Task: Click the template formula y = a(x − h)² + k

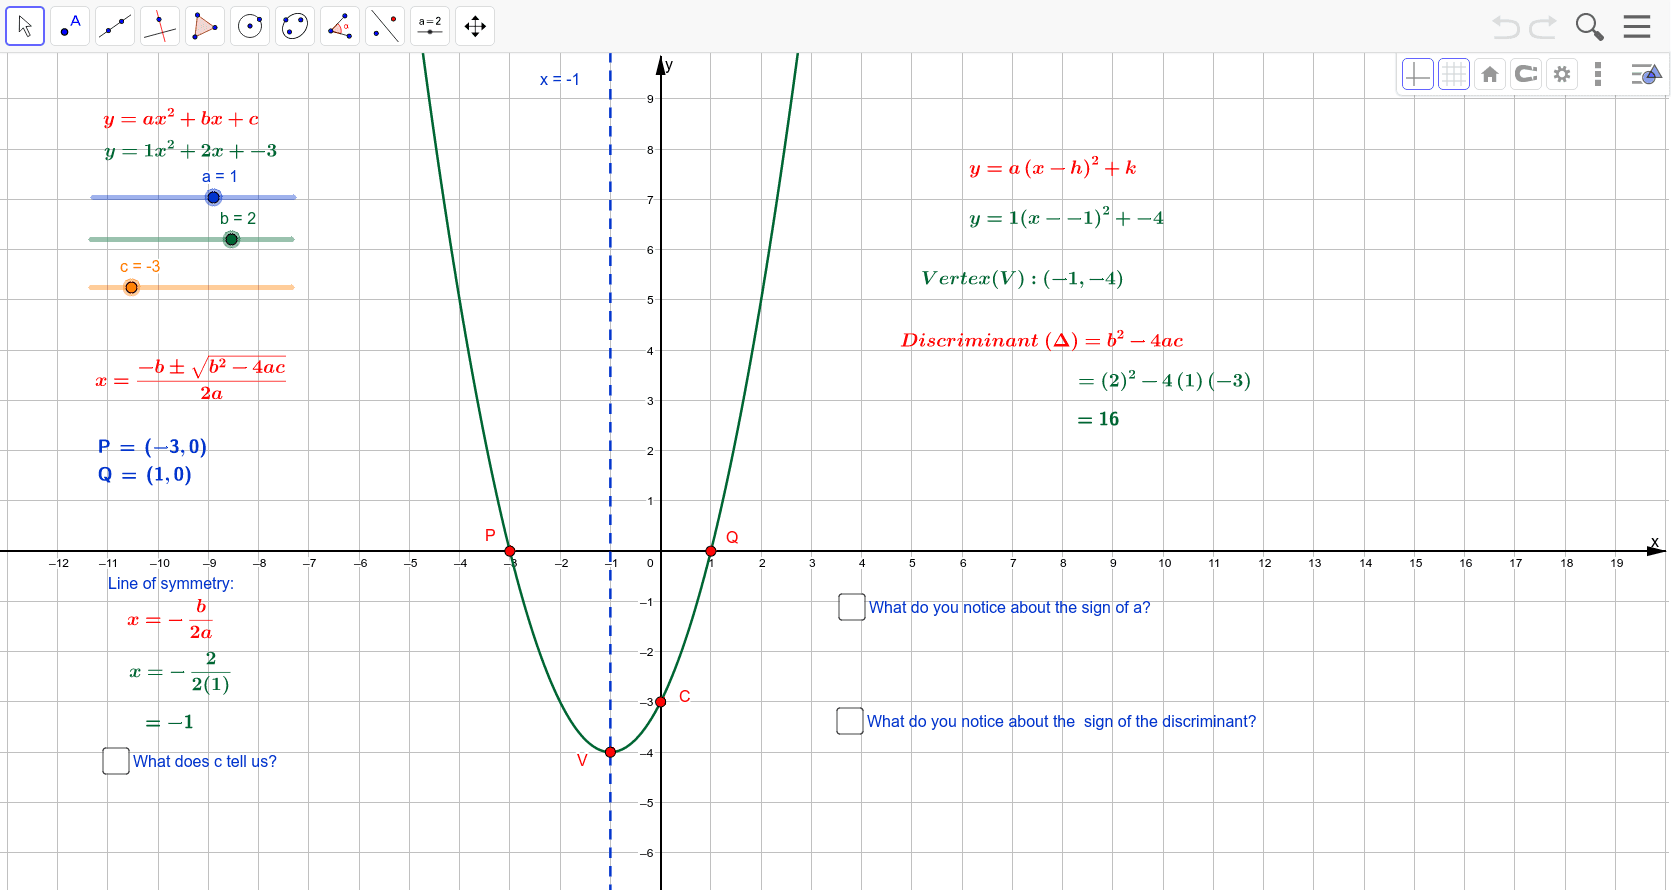Action: (1053, 167)
